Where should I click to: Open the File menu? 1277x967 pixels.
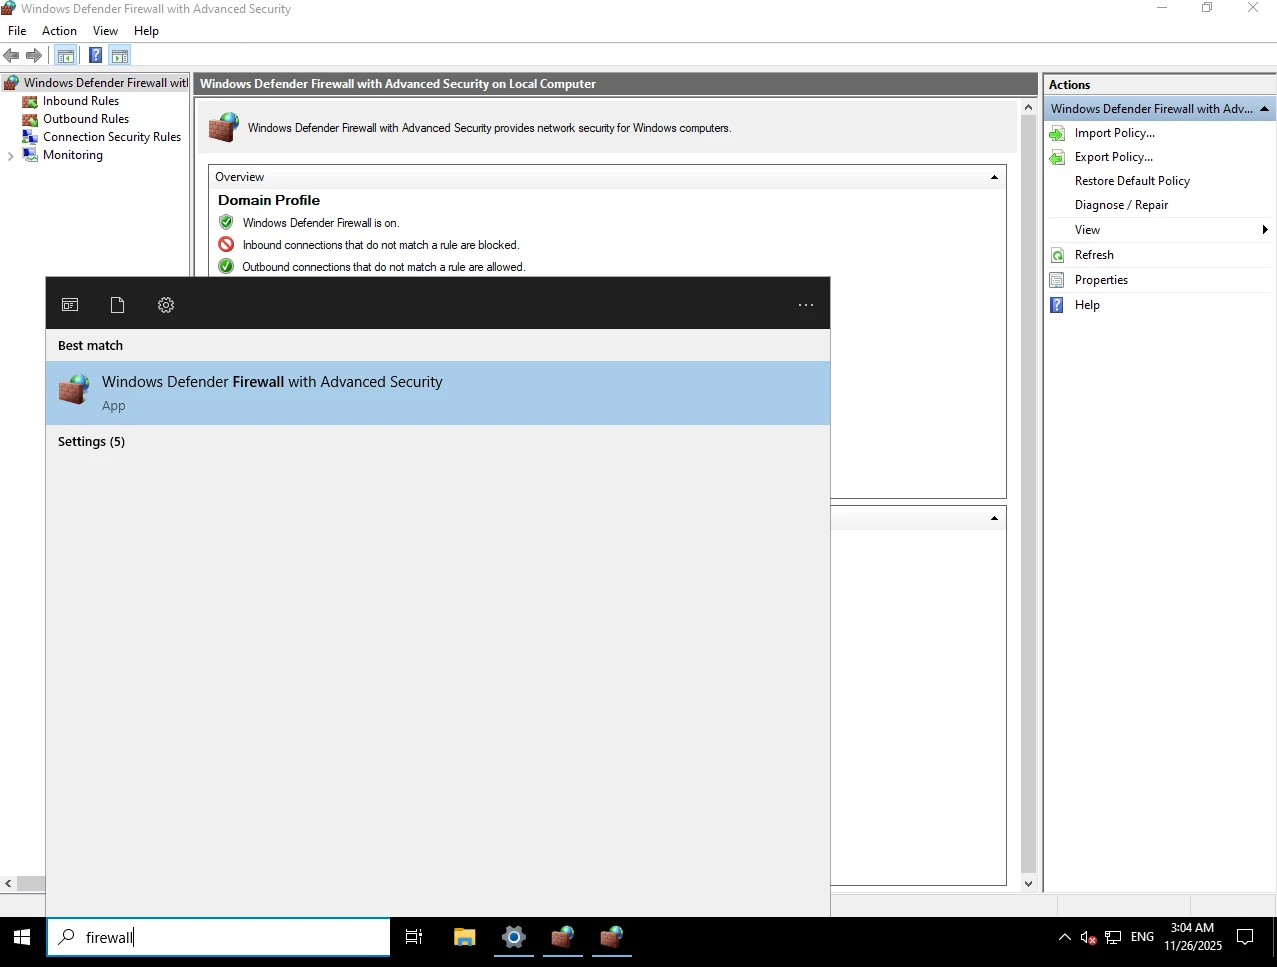[x=17, y=31]
